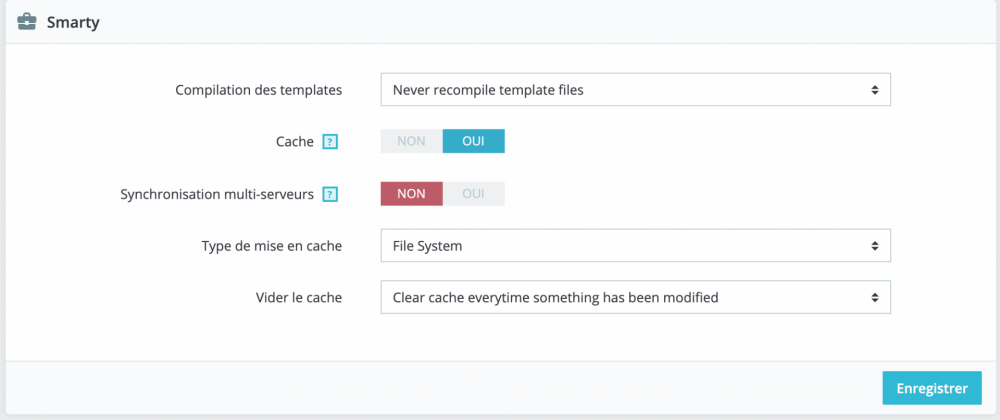Open Vider le cache dropdown

[635, 297]
